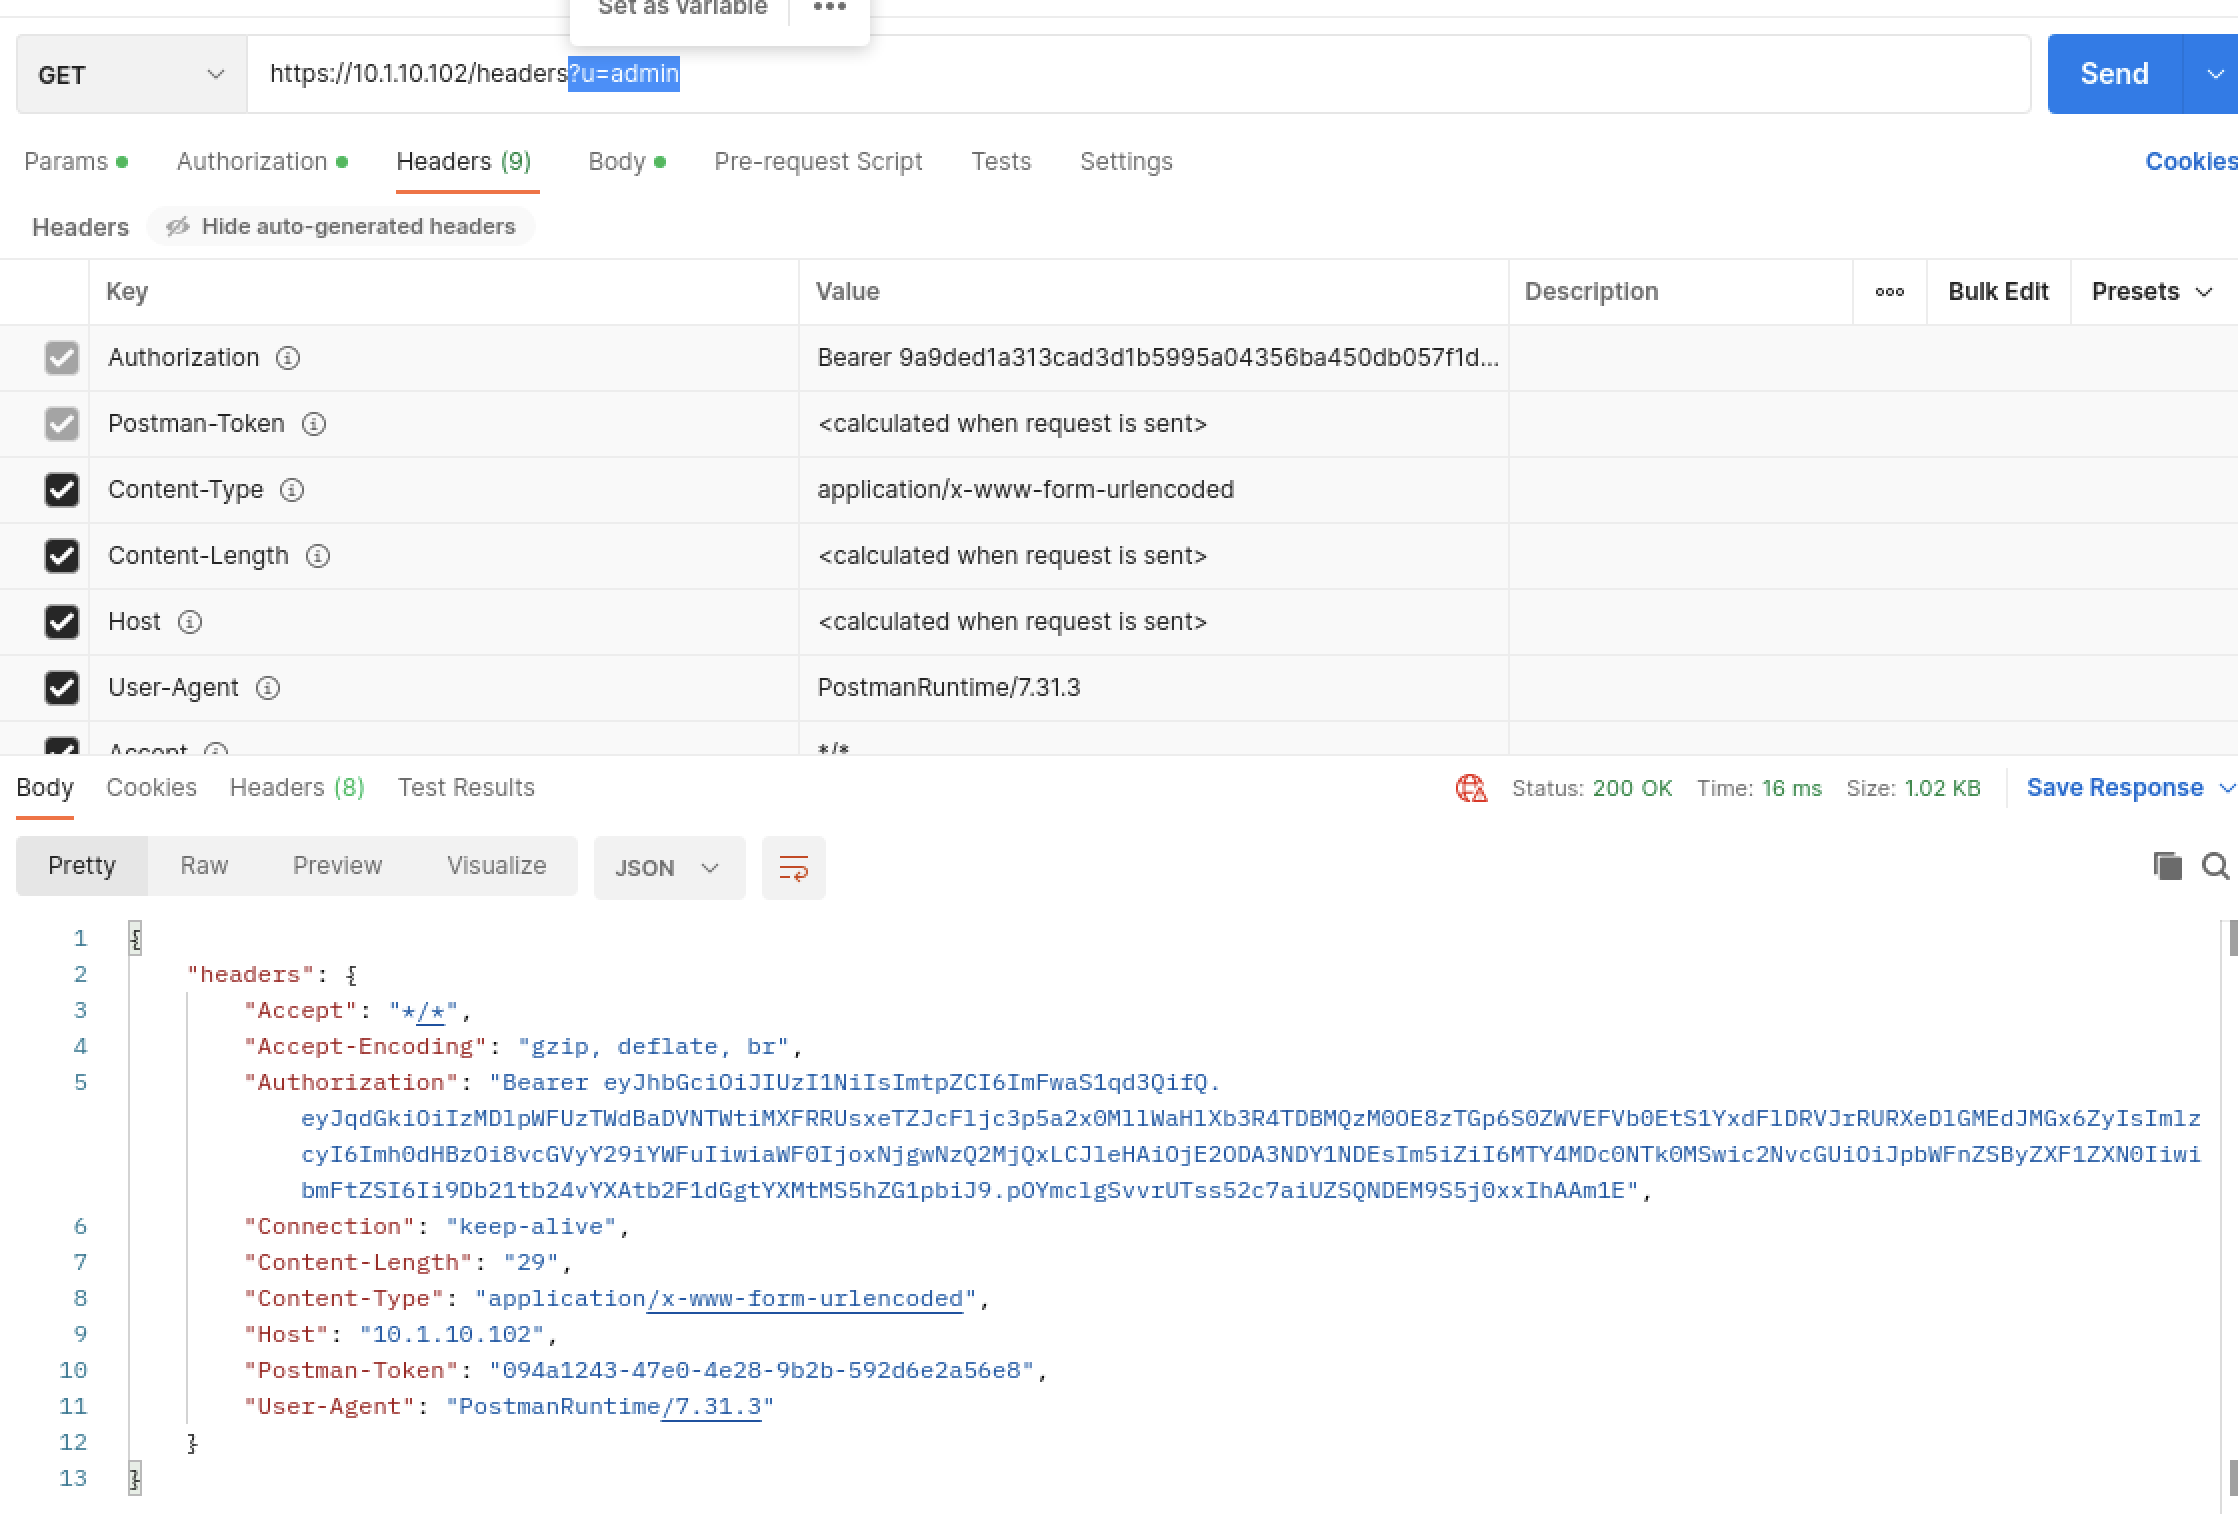The width and height of the screenshot is (2238, 1514).
Task: Open Test Results tab
Action: pos(466,788)
